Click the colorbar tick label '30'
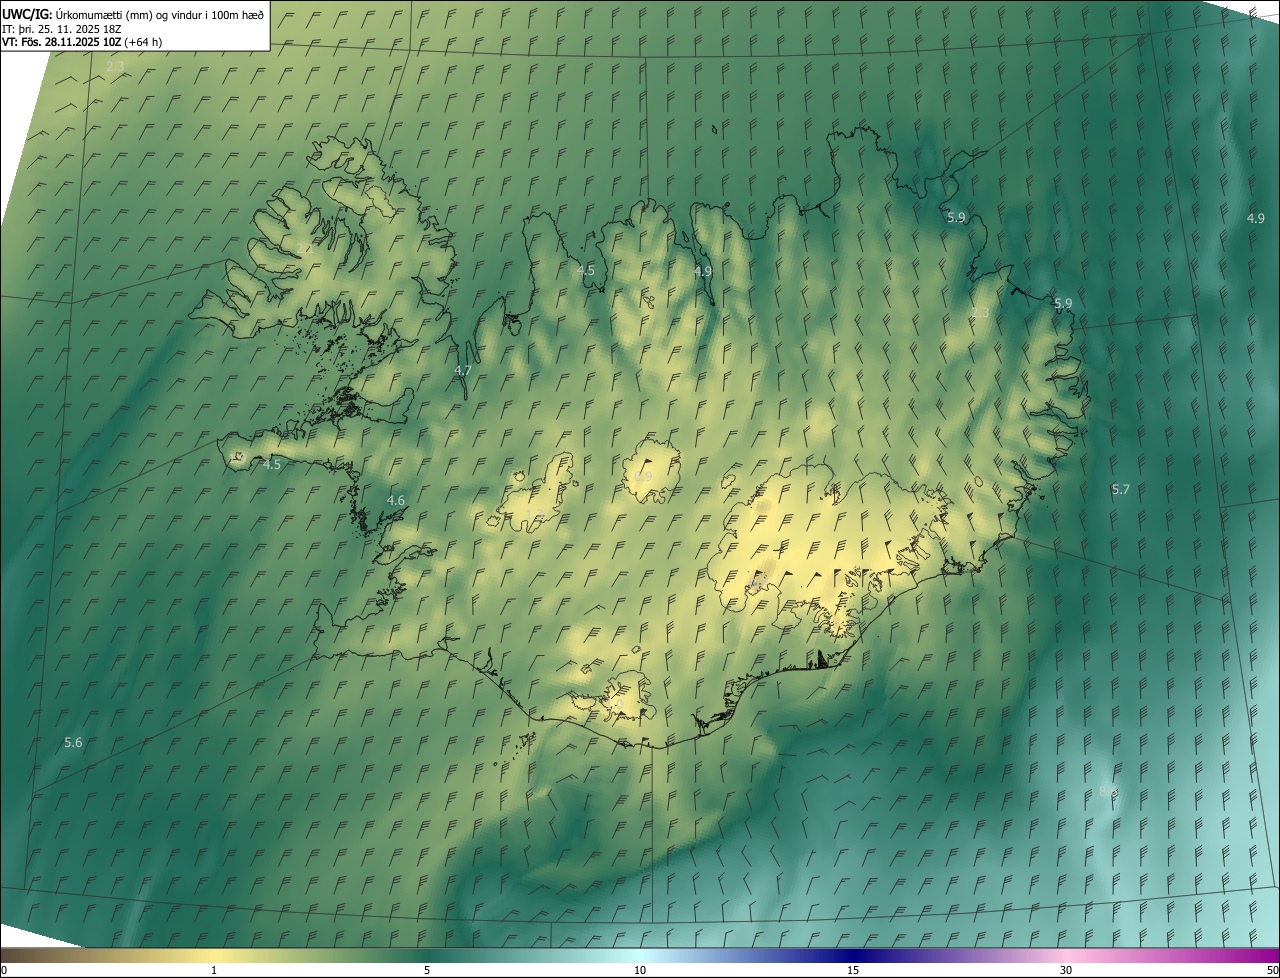Screen dimensions: 1280x978 pos(1066,970)
